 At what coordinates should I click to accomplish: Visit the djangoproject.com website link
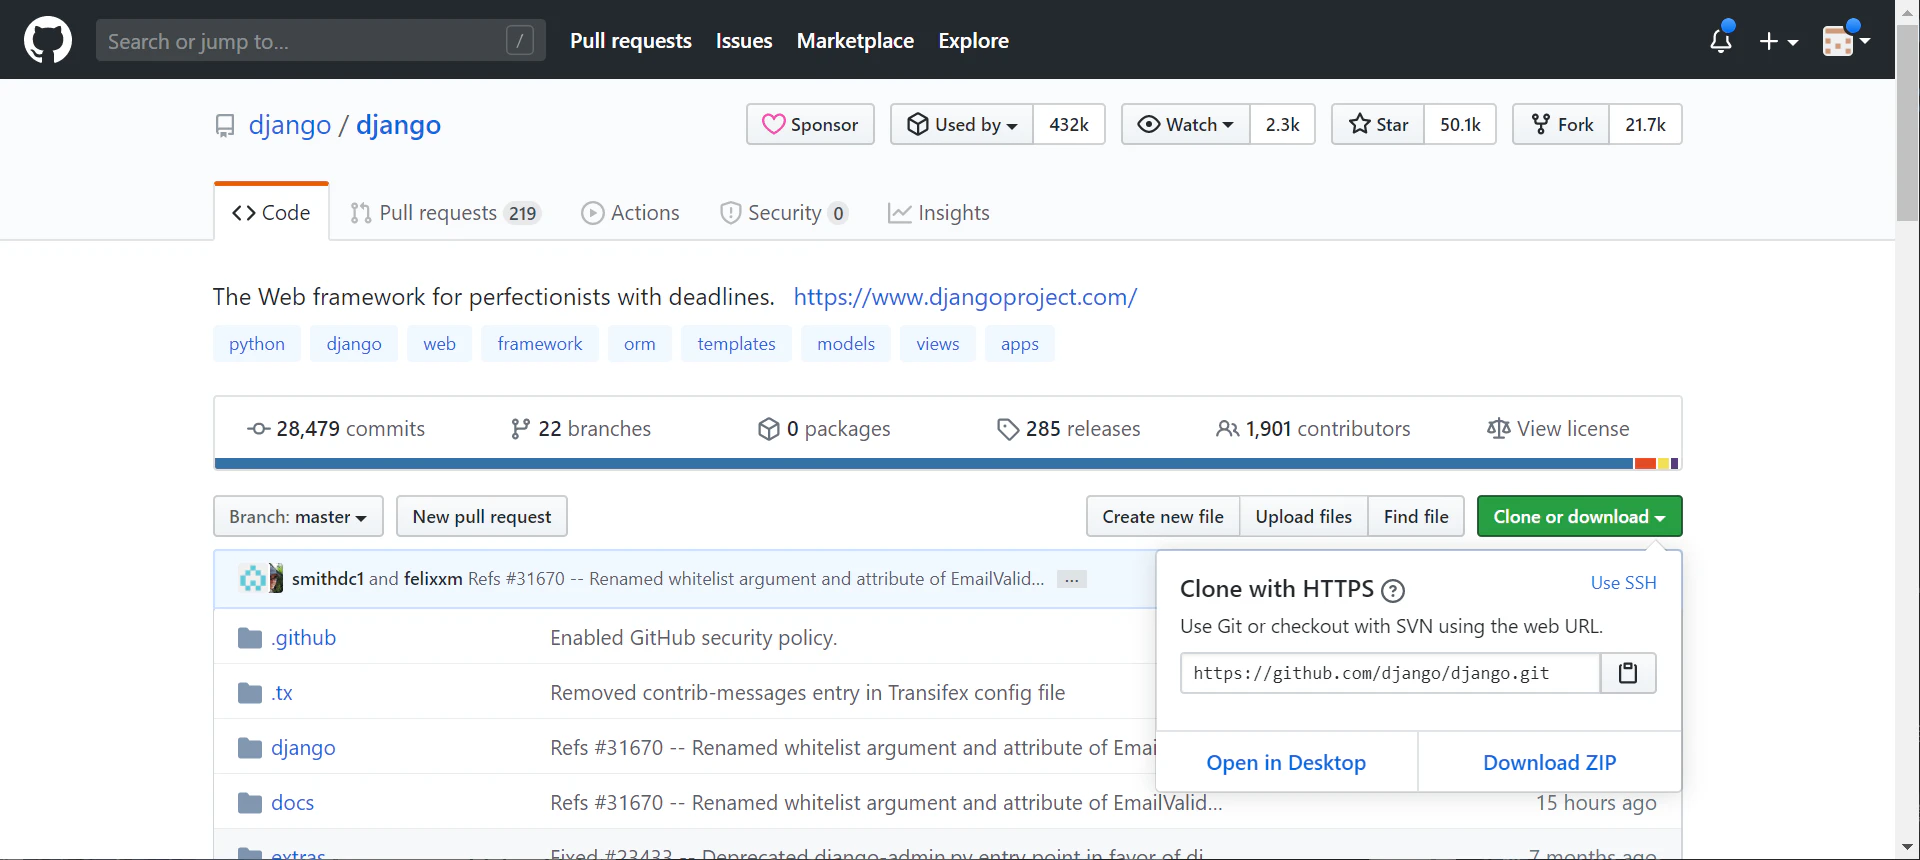click(x=965, y=297)
